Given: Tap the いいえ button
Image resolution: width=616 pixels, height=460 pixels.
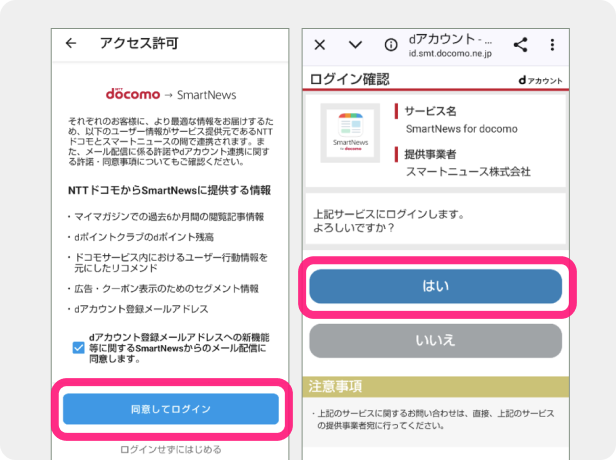Looking at the screenshot, I should click(436, 341).
